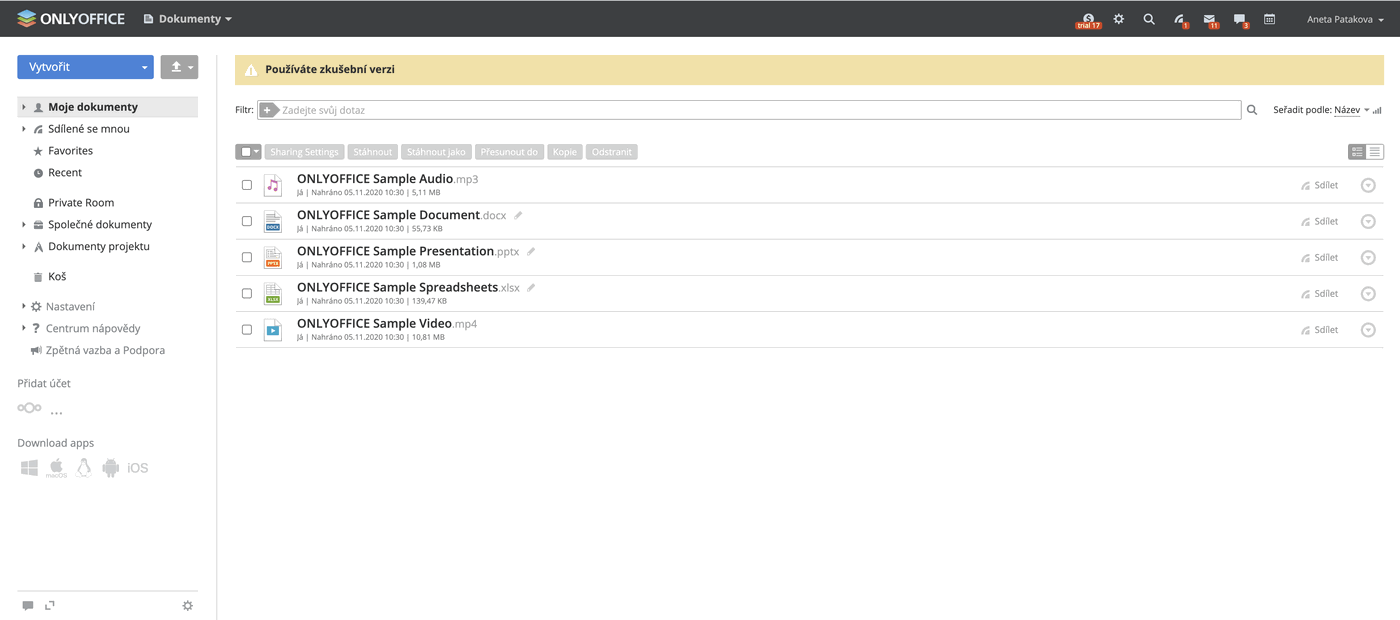Toggle the sort direction icon

click(1378, 110)
